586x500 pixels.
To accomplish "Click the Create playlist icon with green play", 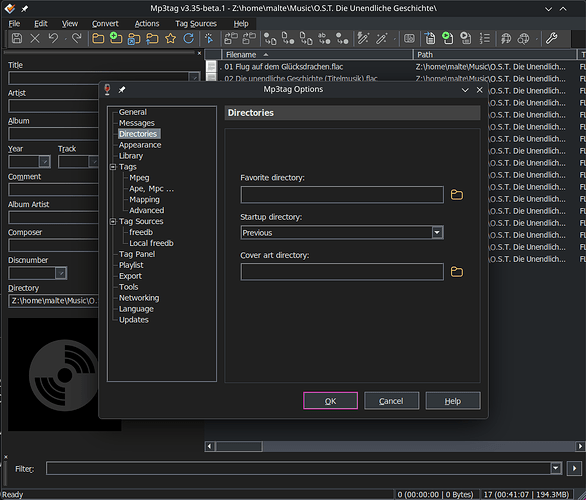I will (448, 38).
